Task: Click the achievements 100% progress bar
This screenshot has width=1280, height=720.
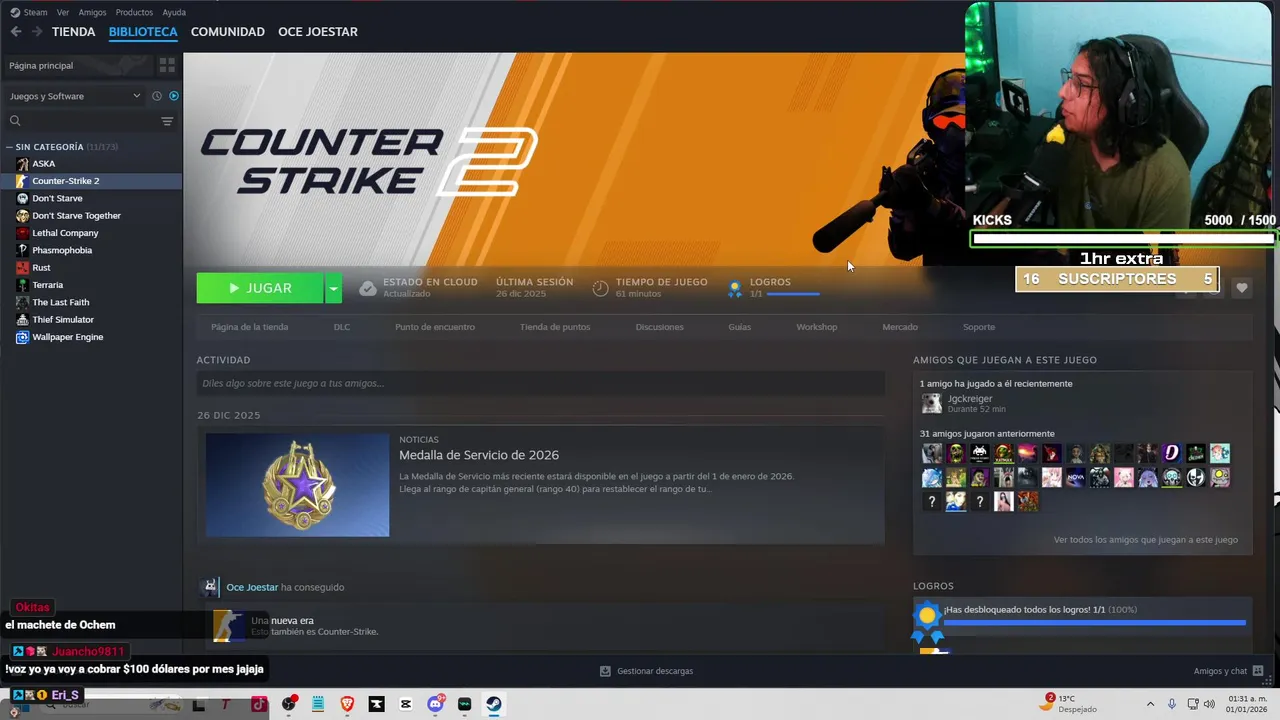Action: tap(1095, 622)
